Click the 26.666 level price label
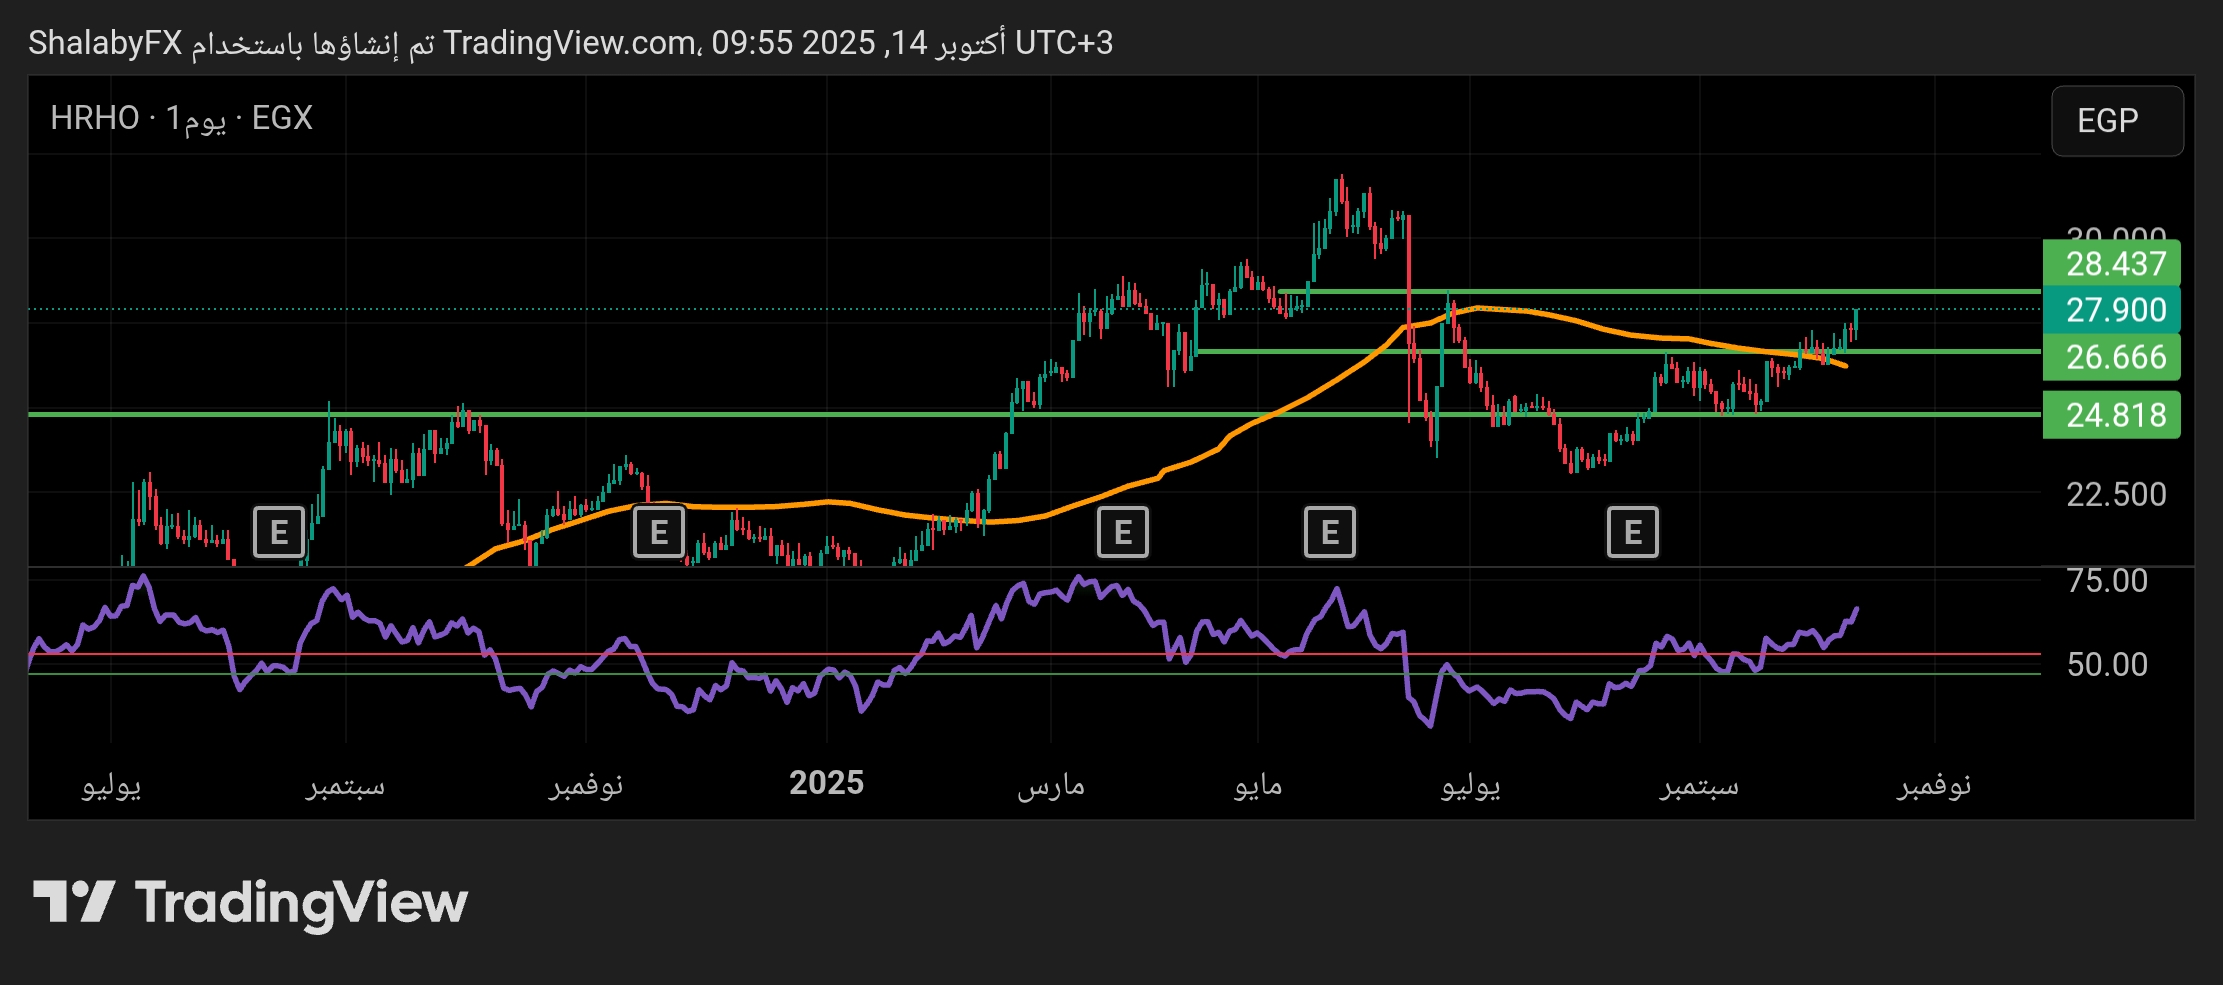The height and width of the screenshot is (985, 2223). (2114, 357)
